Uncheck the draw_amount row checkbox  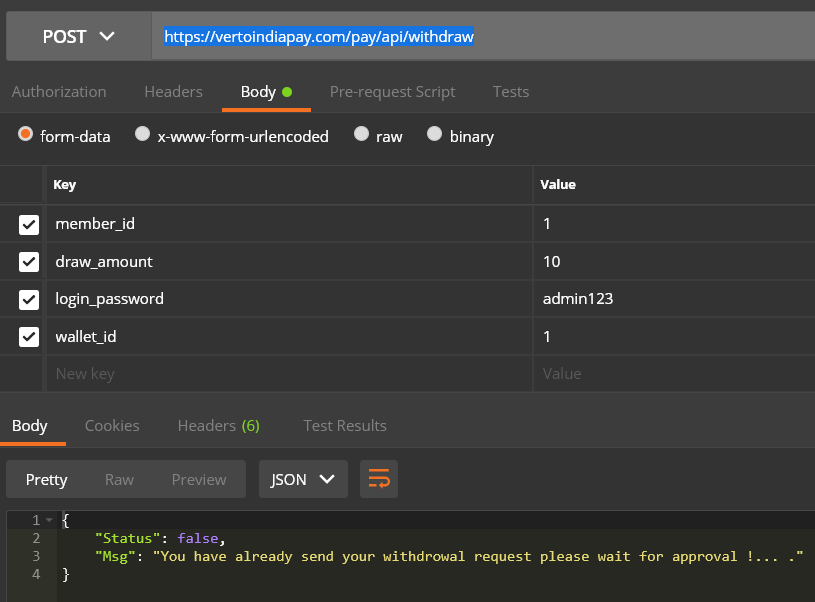29,262
